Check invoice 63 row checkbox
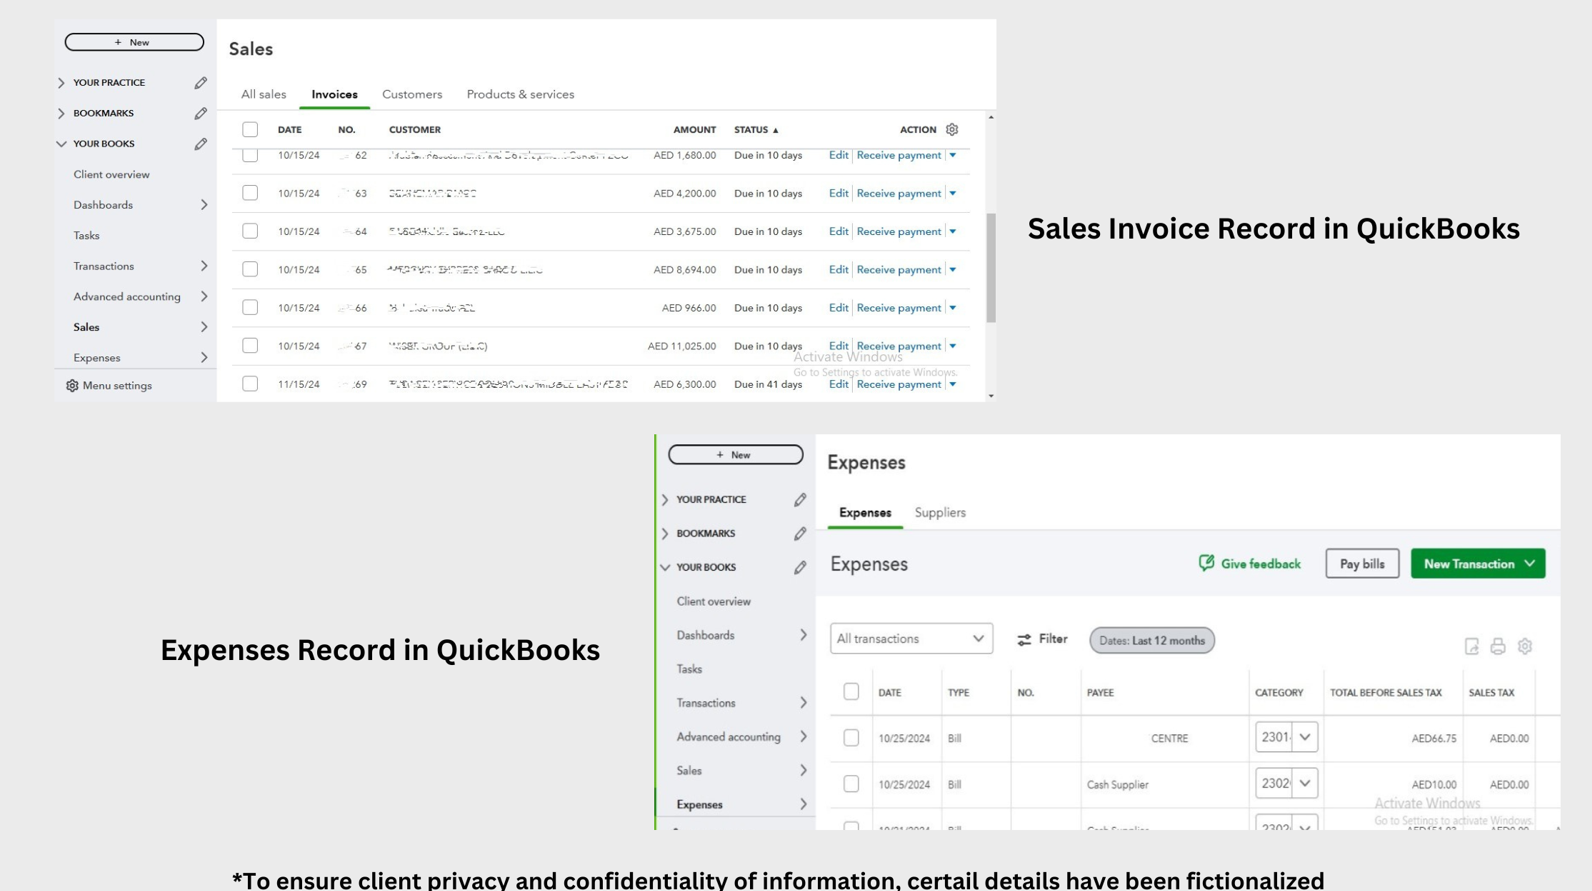The width and height of the screenshot is (1592, 891). pos(250,193)
